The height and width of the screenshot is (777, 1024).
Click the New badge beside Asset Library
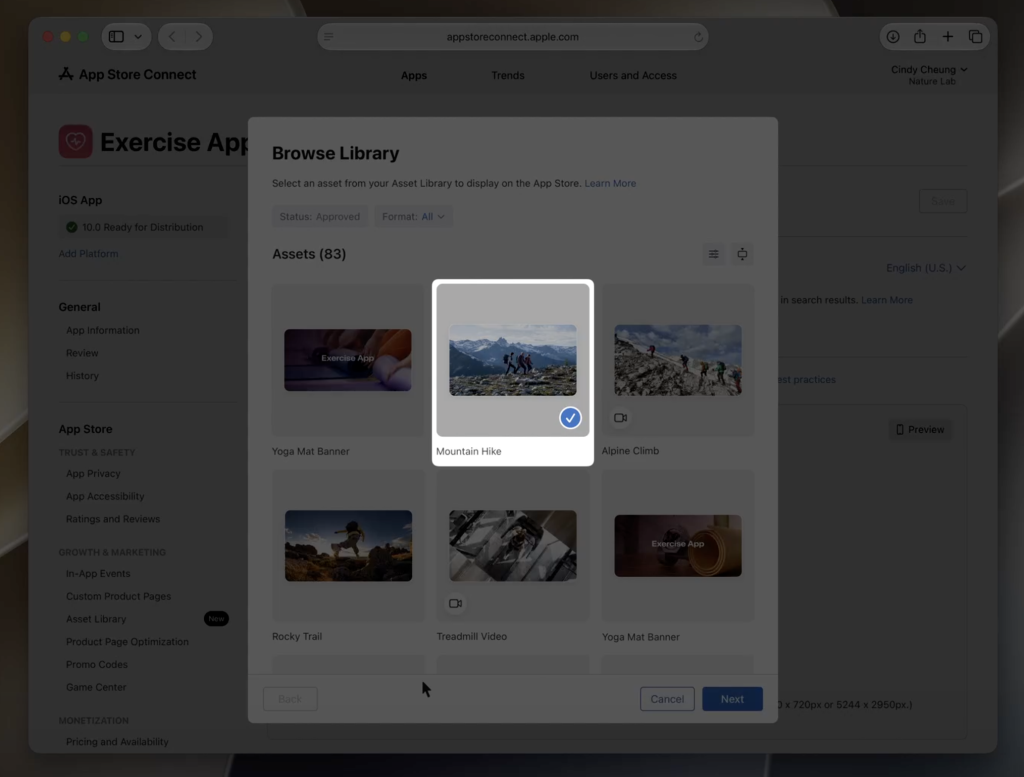pos(216,618)
